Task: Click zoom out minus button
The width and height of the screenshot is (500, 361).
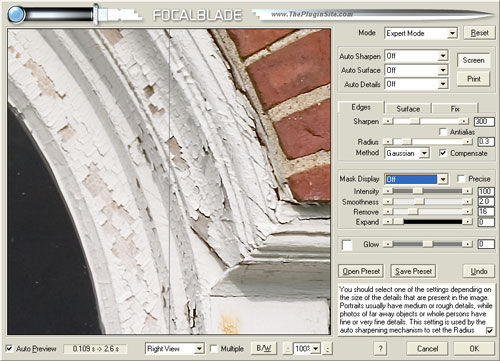Action: pos(287,349)
